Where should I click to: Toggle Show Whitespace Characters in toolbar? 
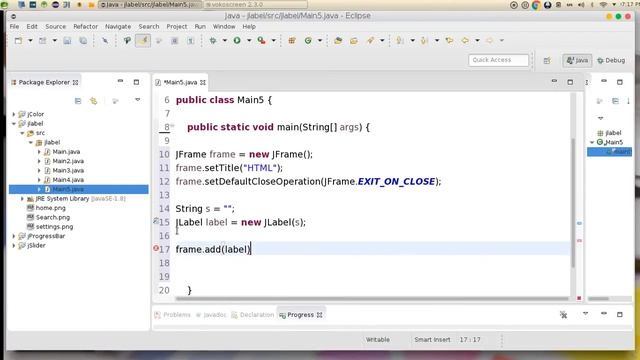[x=191, y=40]
